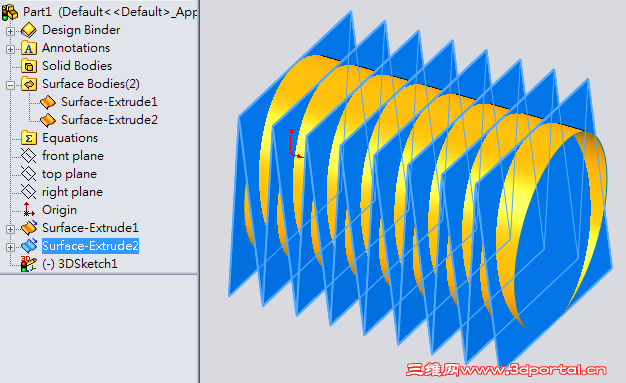
Task: Click the highlighted Surface-Extrude2 feature icon
Action: (29, 246)
